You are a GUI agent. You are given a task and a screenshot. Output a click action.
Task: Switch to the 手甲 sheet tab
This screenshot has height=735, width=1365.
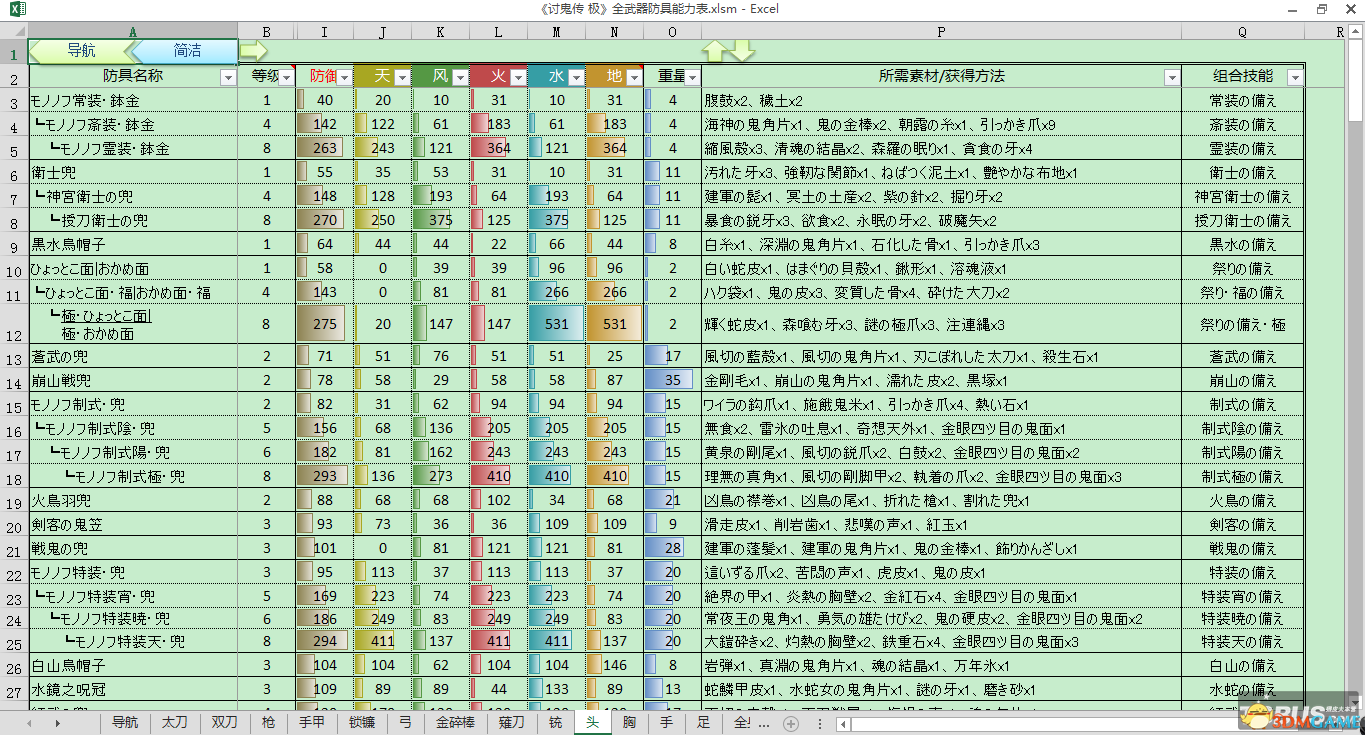click(312, 723)
